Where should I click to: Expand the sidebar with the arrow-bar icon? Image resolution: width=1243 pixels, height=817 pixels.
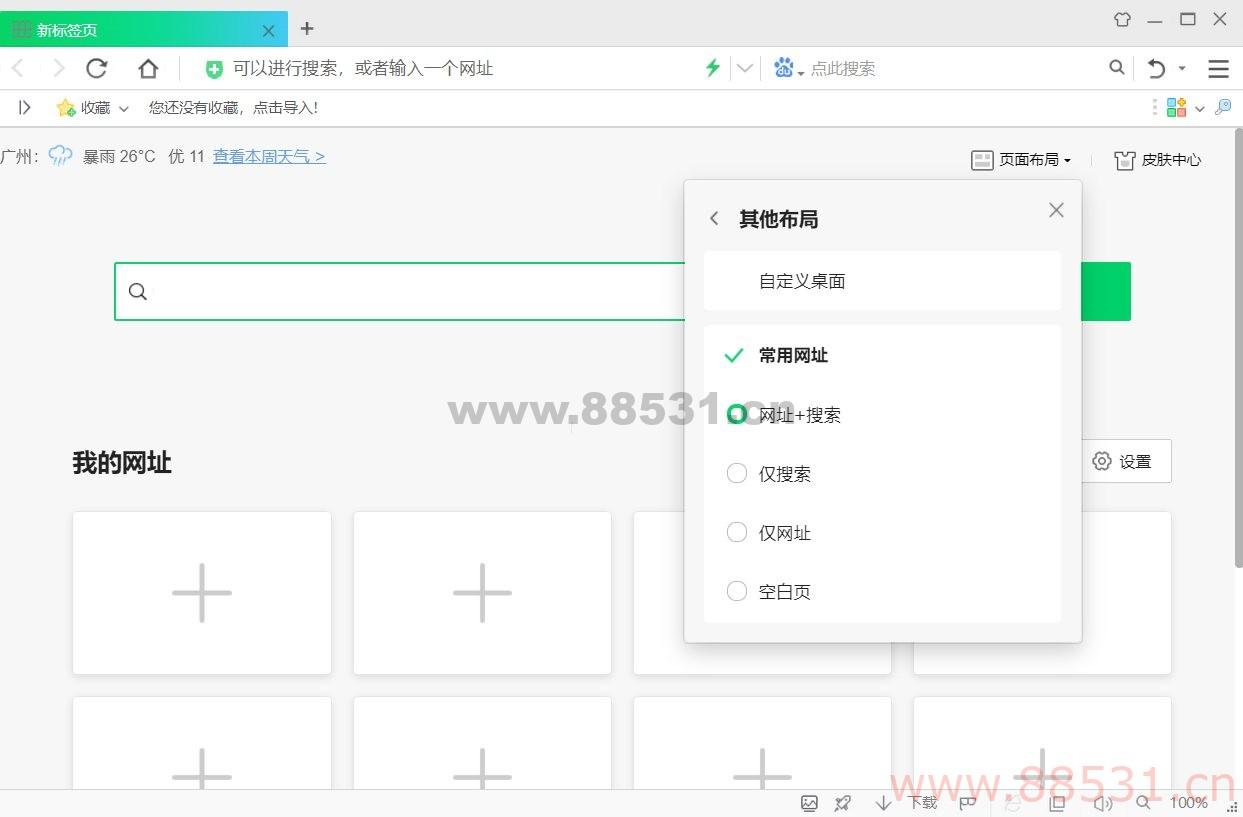pos(25,107)
